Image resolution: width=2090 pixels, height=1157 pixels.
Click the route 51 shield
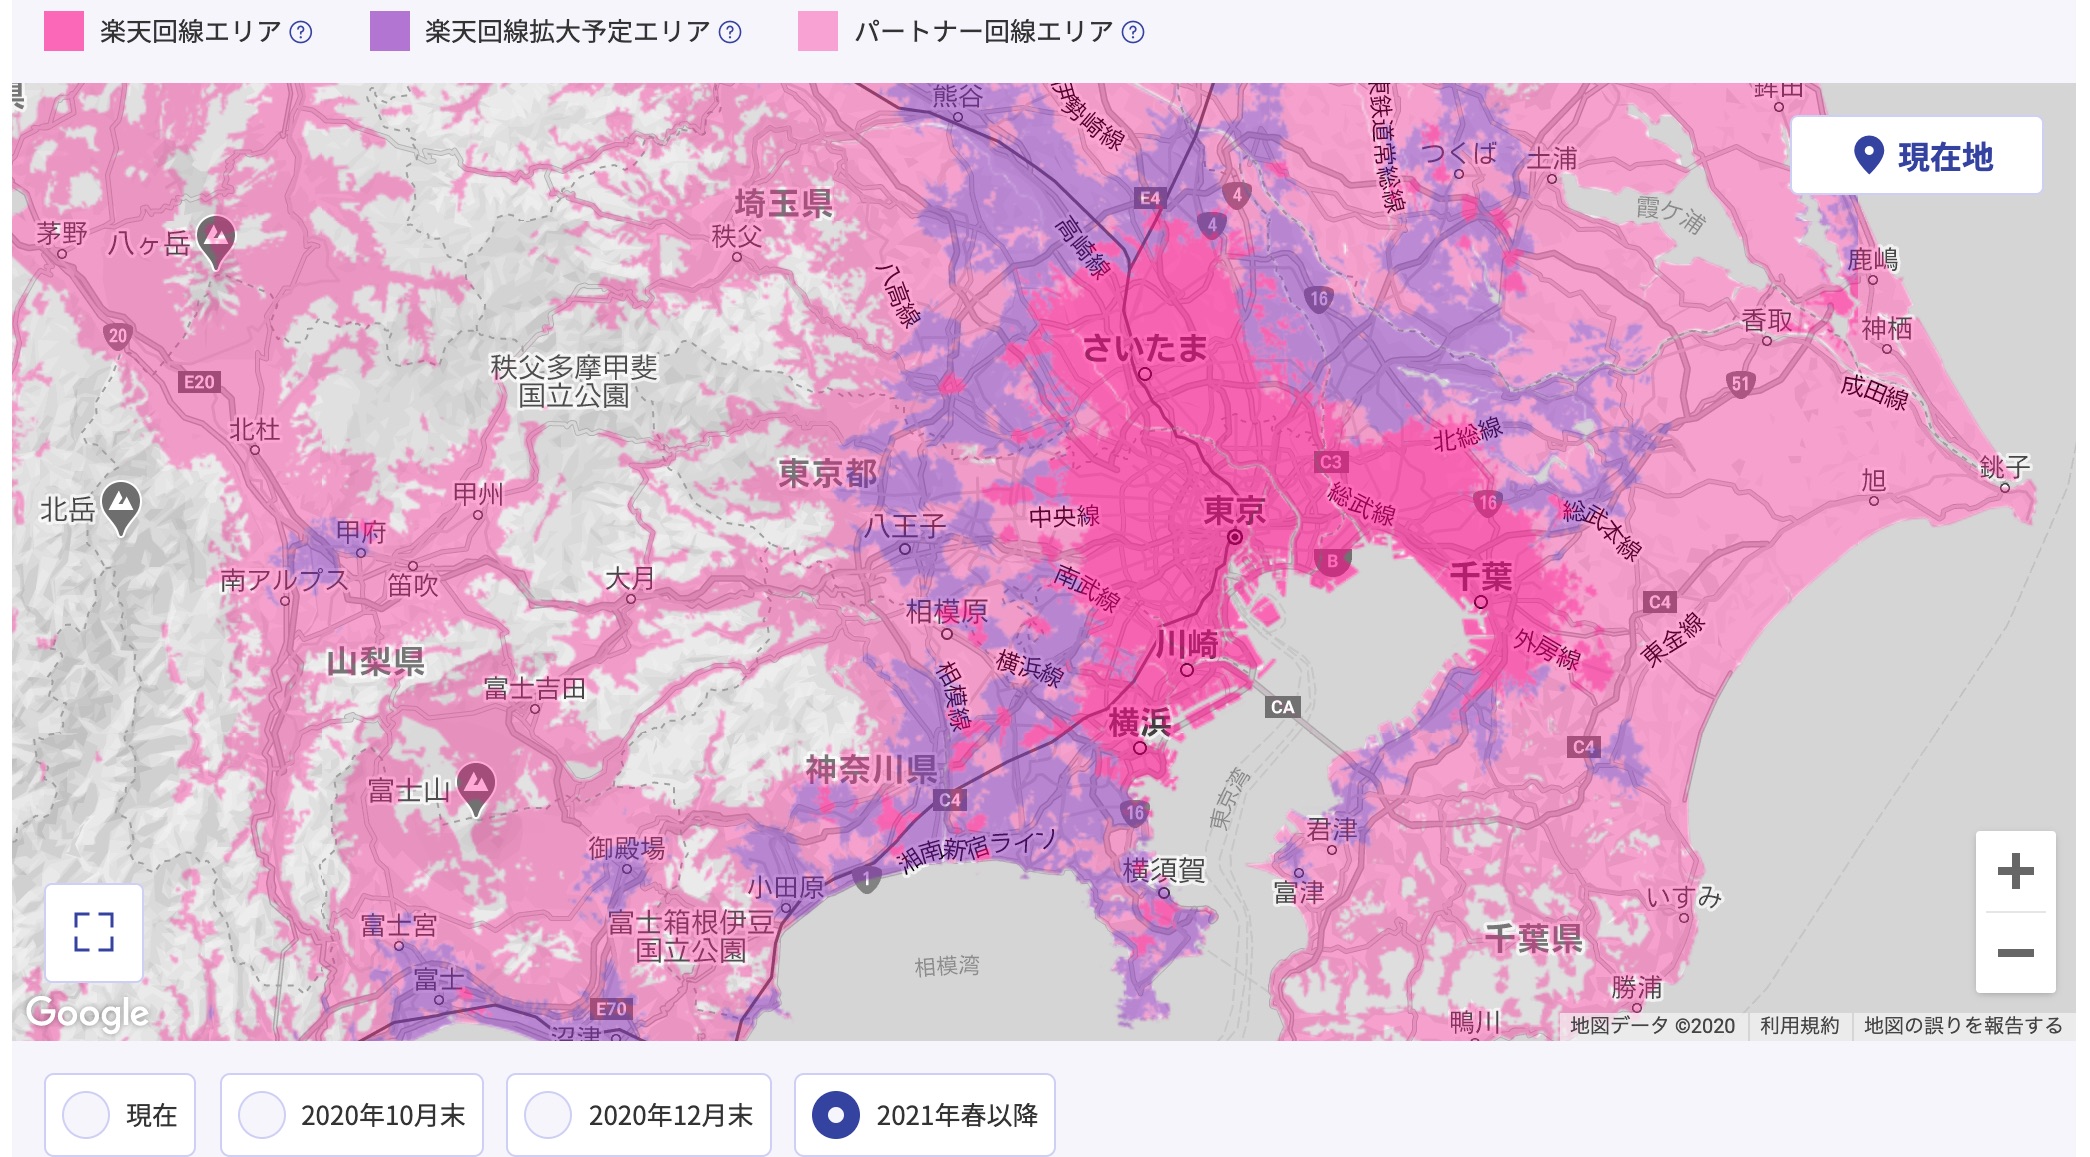click(1740, 384)
